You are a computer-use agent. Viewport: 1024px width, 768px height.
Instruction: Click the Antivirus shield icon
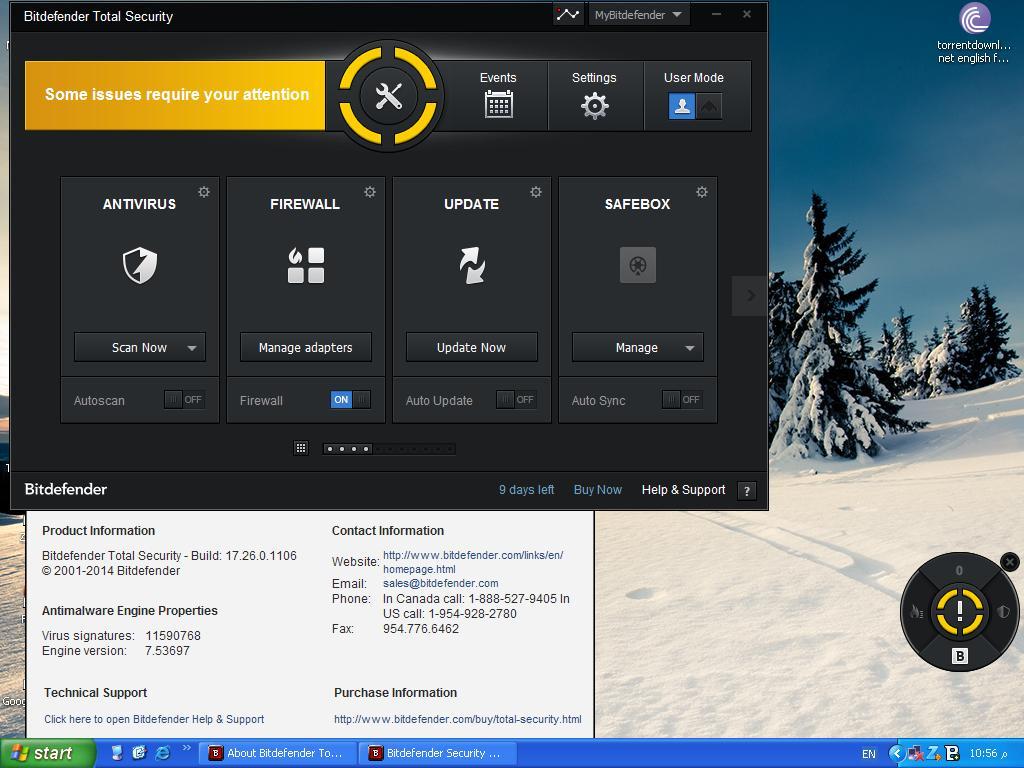tap(140, 265)
